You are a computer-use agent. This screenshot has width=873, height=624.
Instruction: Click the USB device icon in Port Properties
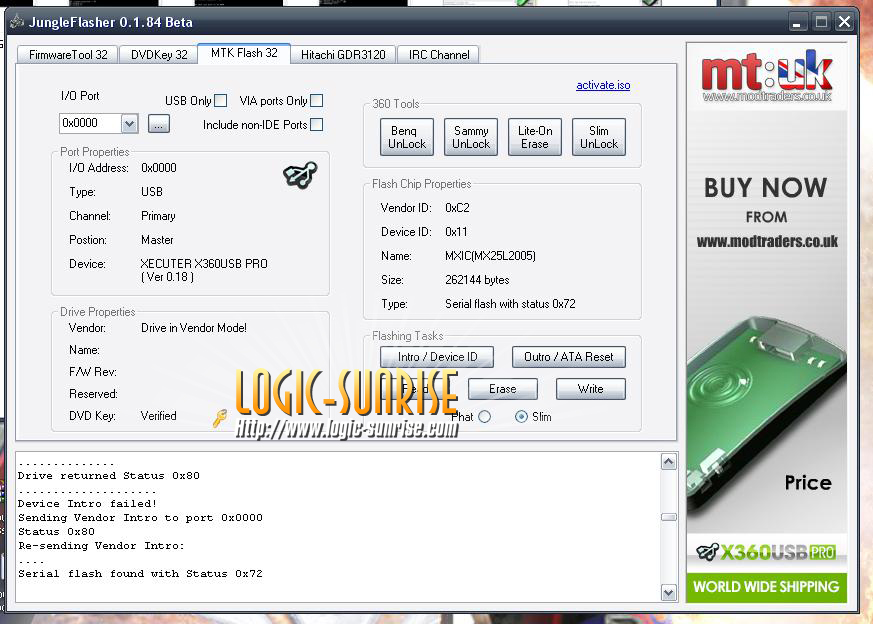click(x=300, y=175)
